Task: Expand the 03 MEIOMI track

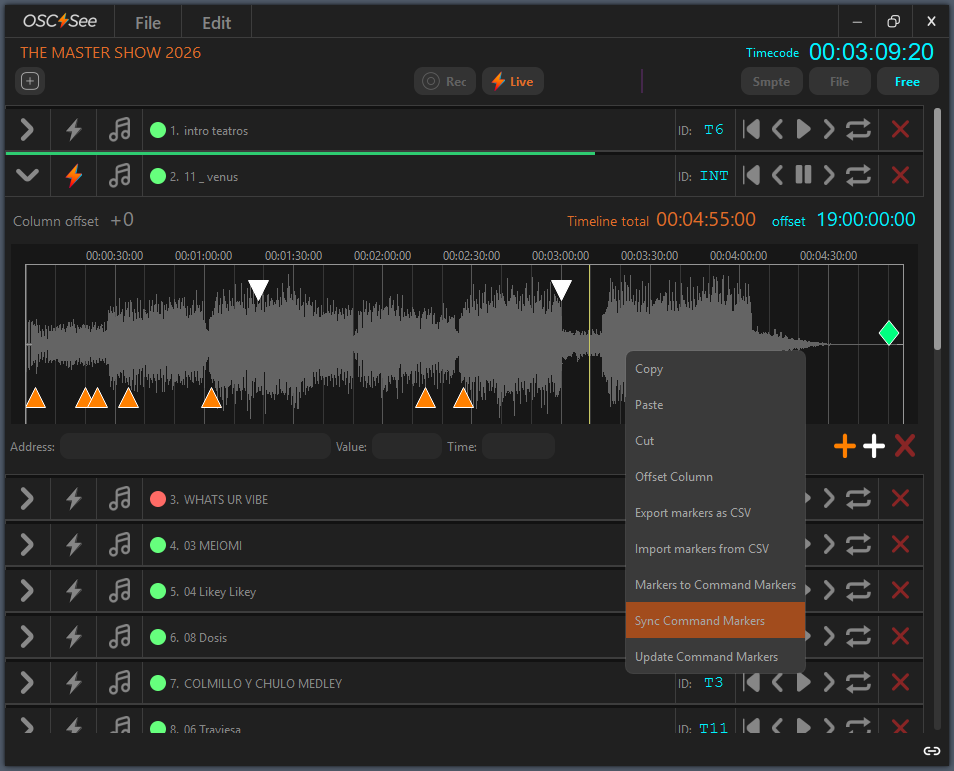Action: 27,545
